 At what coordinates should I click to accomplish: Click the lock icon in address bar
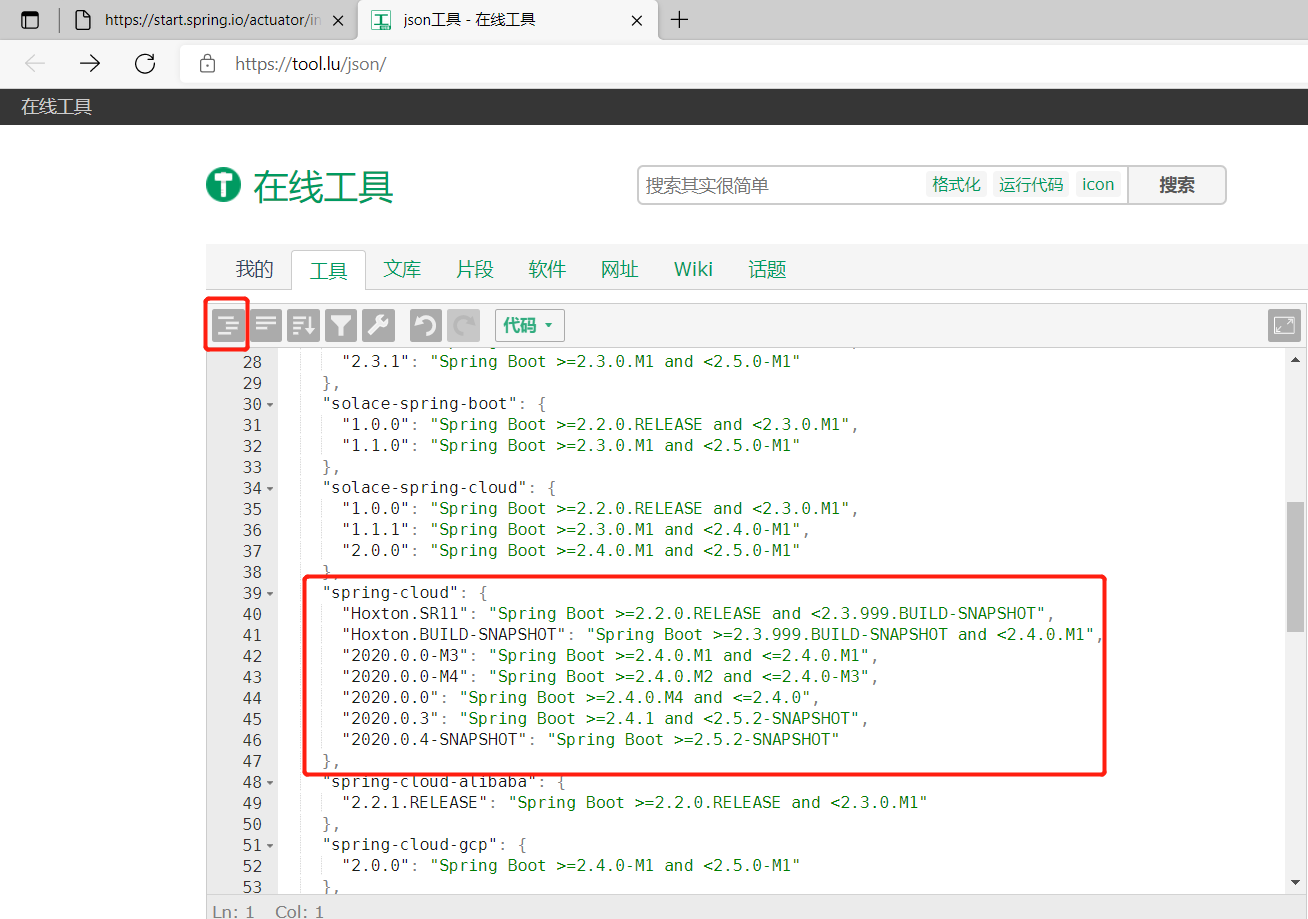[x=208, y=64]
